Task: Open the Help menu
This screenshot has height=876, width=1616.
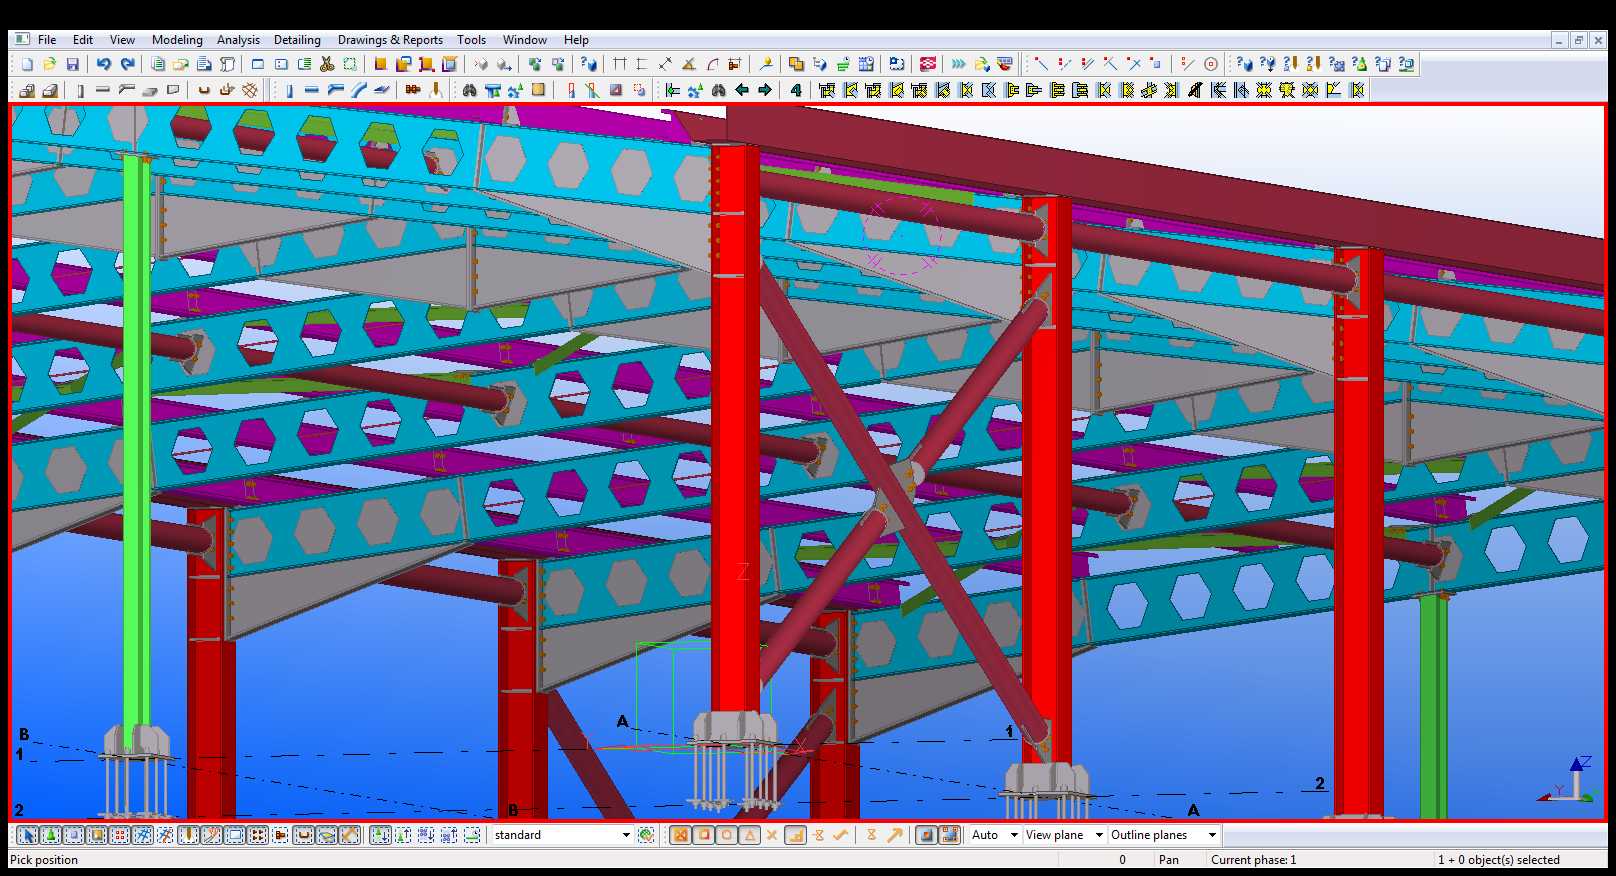Action: pos(576,40)
